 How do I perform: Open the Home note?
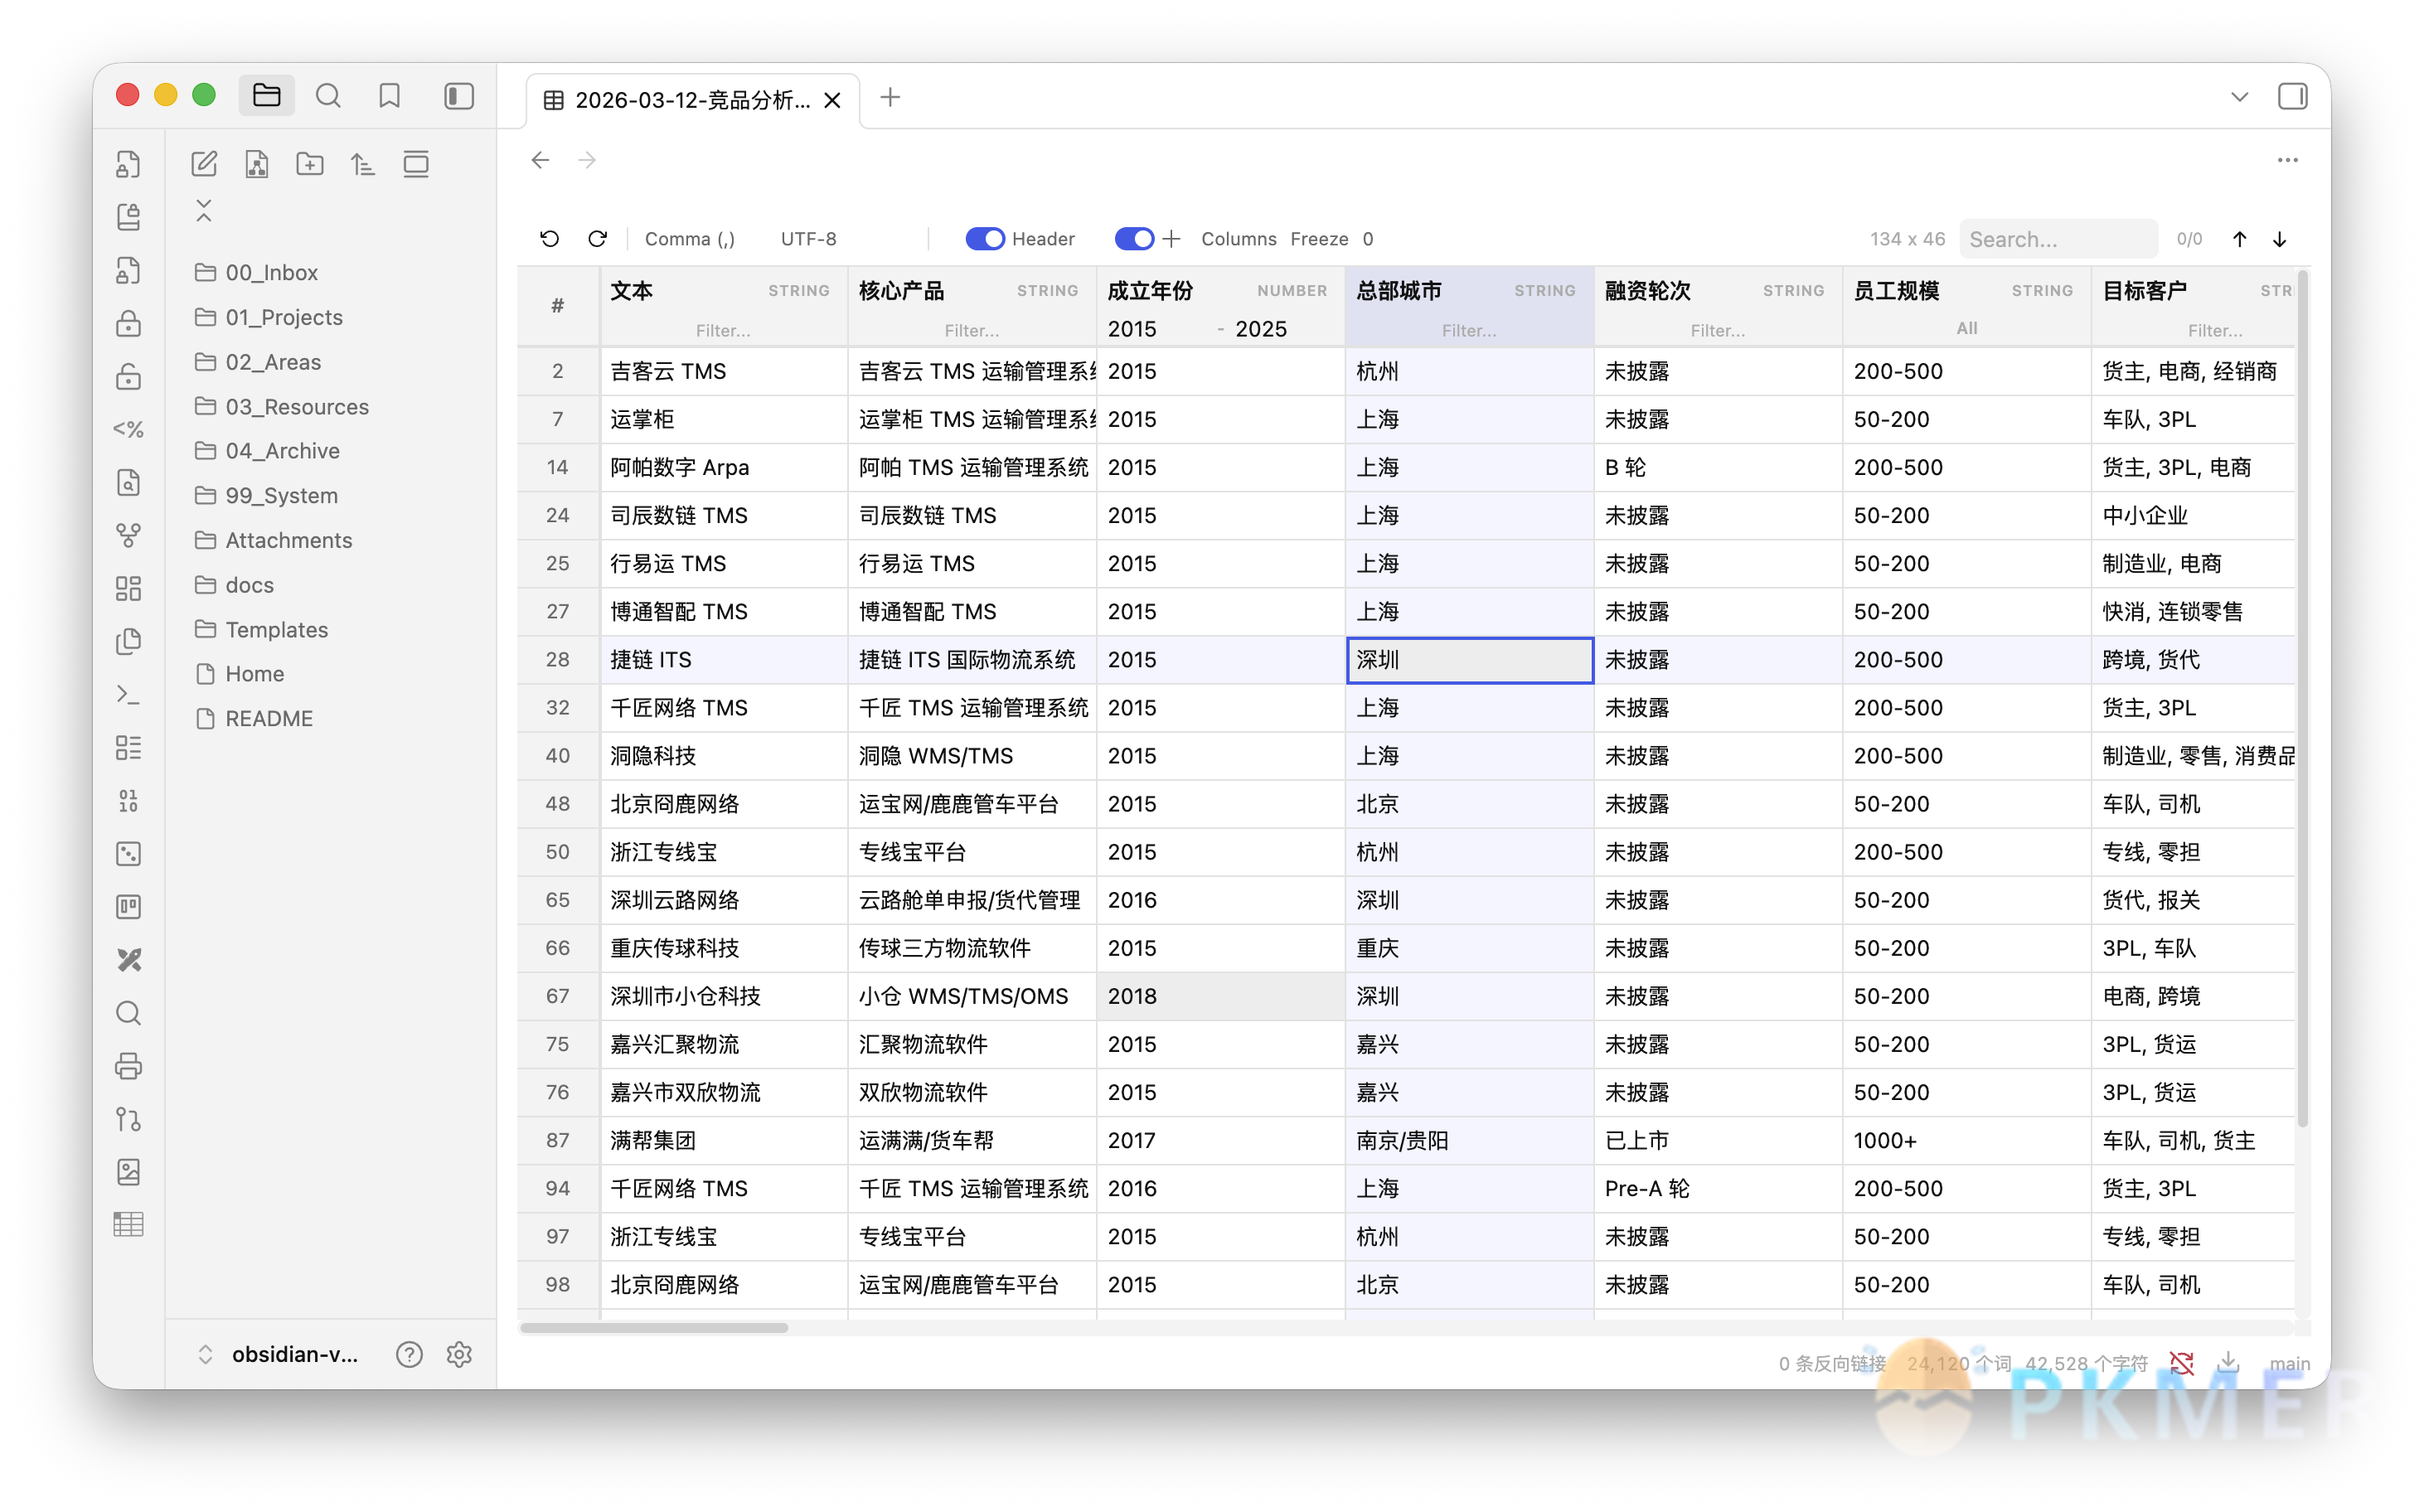click(254, 674)
